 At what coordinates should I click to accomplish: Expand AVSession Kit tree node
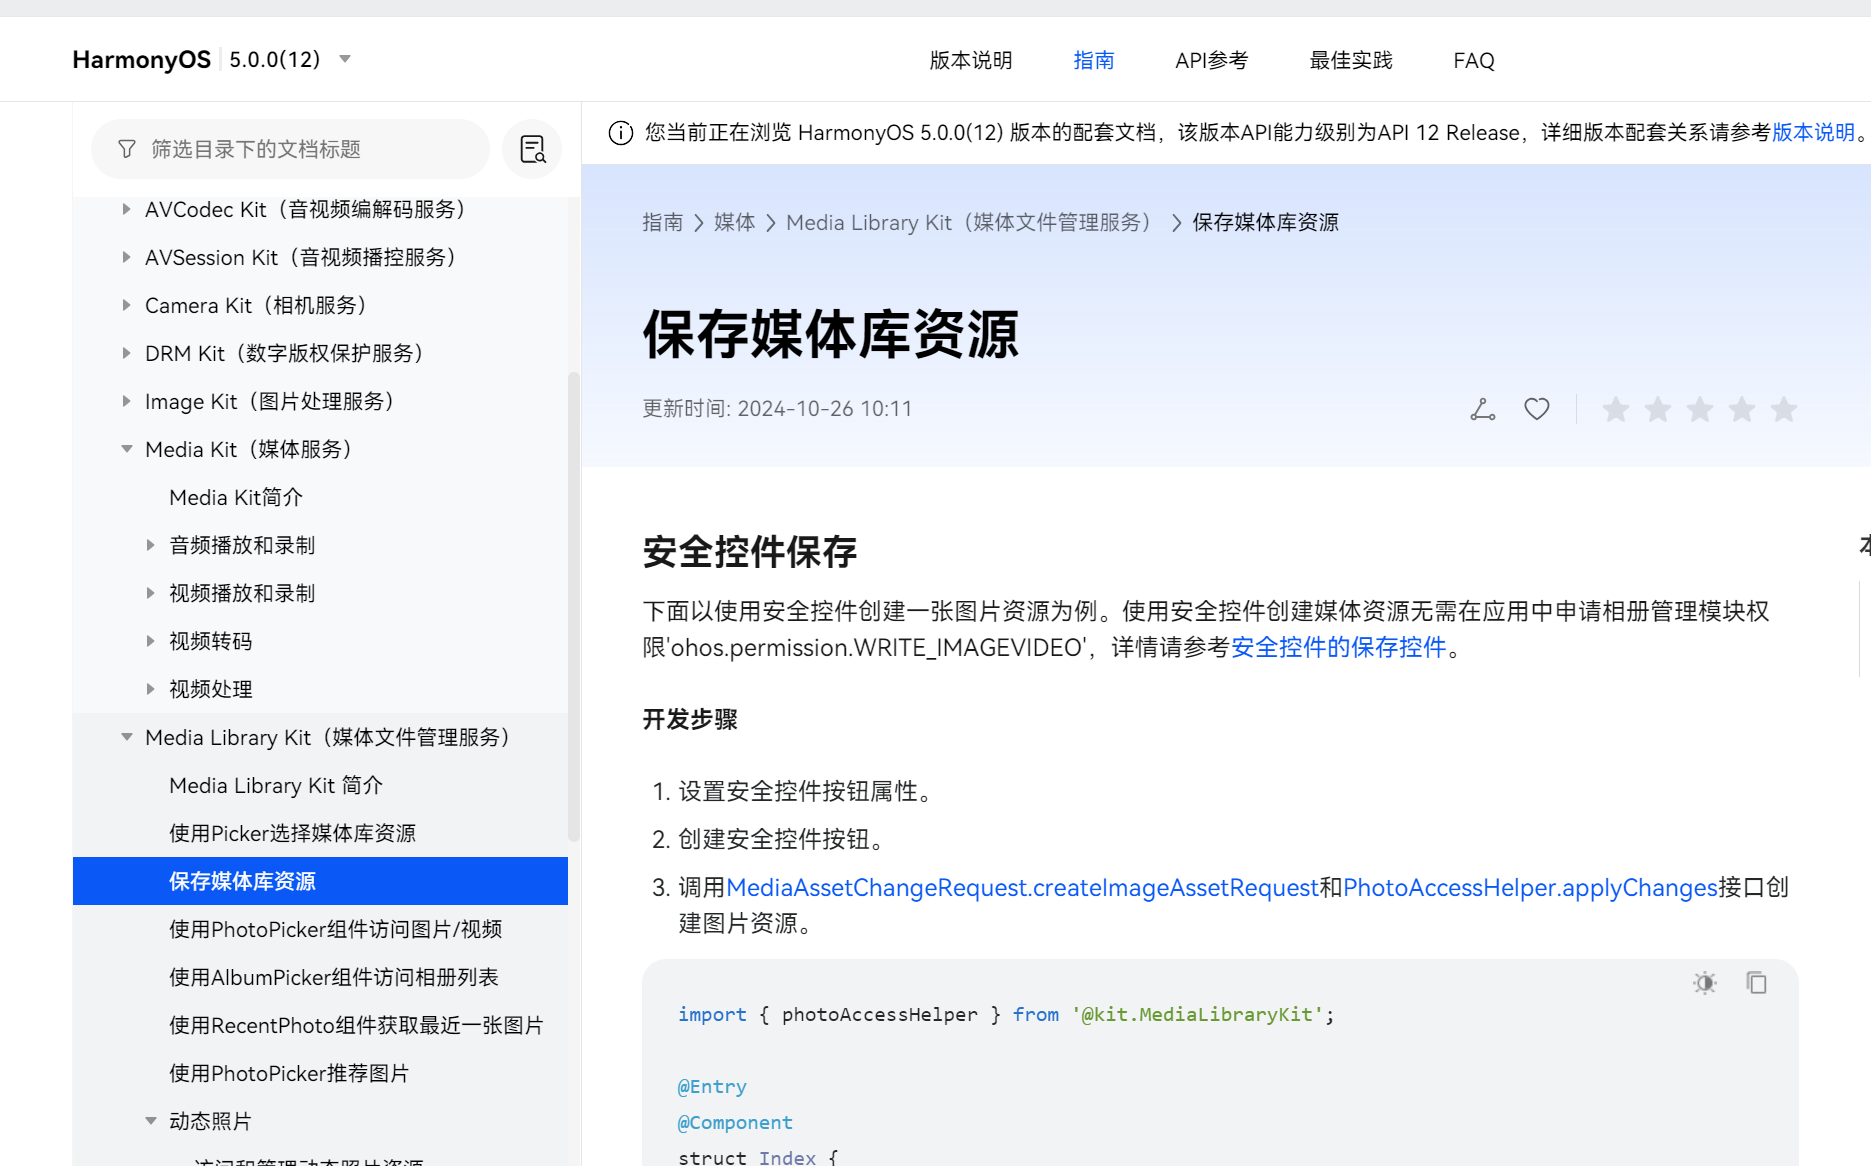[x=126, y=257]
